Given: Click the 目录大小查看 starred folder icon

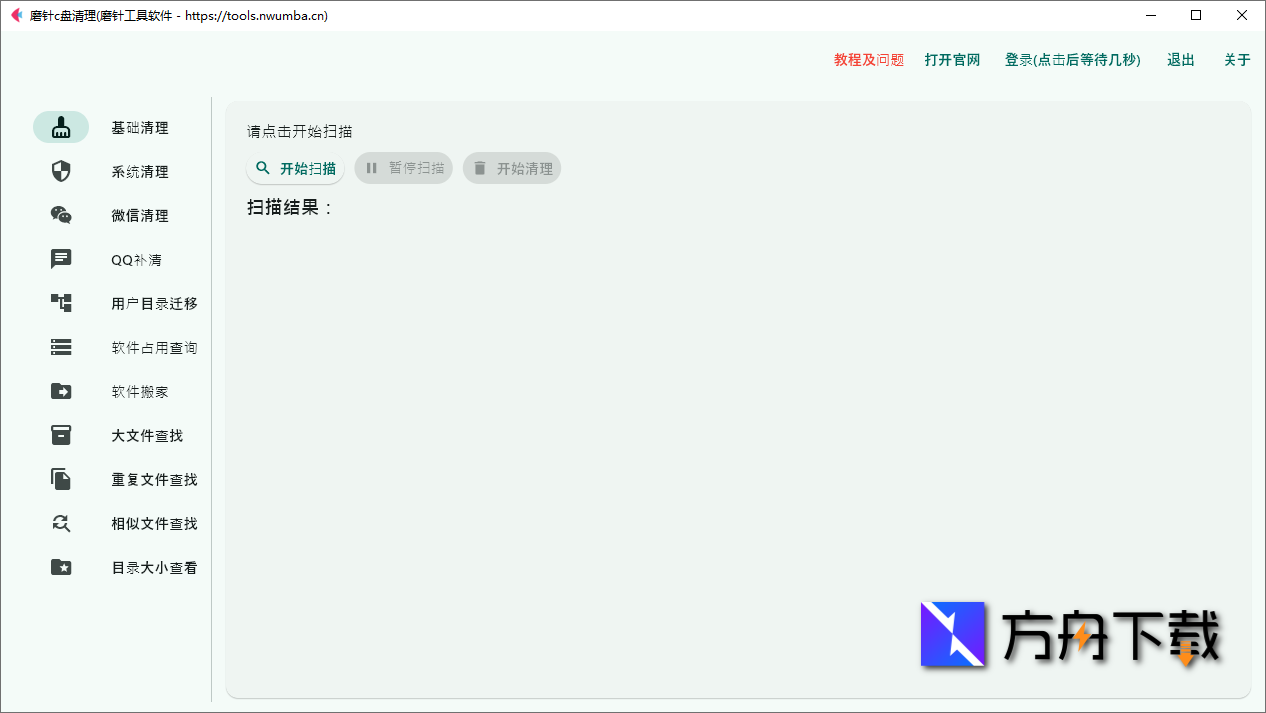Looking at the screenshot, I should tap(61, 567).
